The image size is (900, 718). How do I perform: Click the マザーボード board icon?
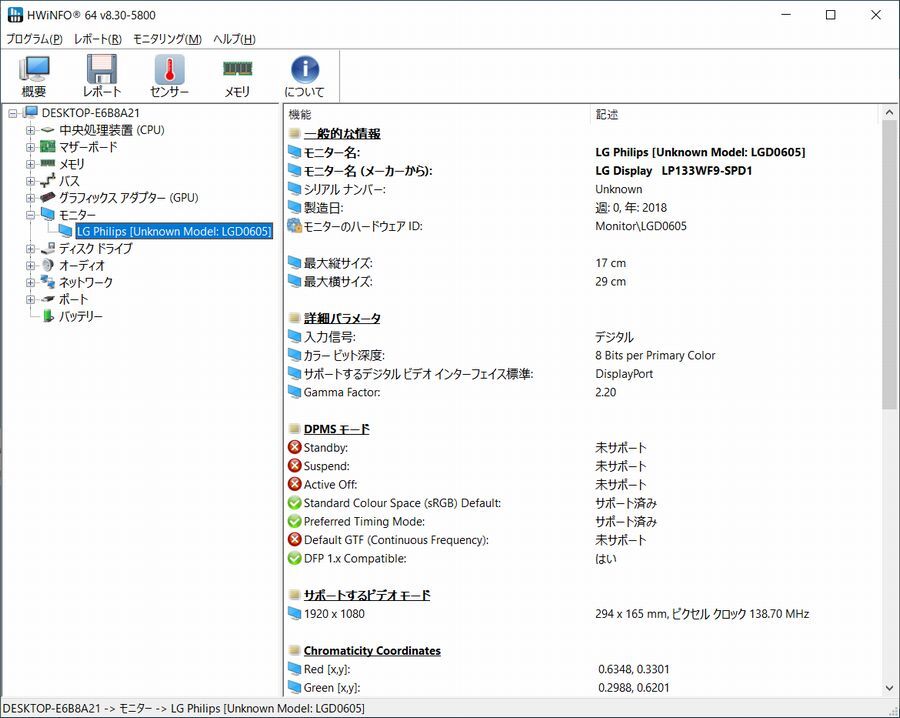[x=48, y=147]
